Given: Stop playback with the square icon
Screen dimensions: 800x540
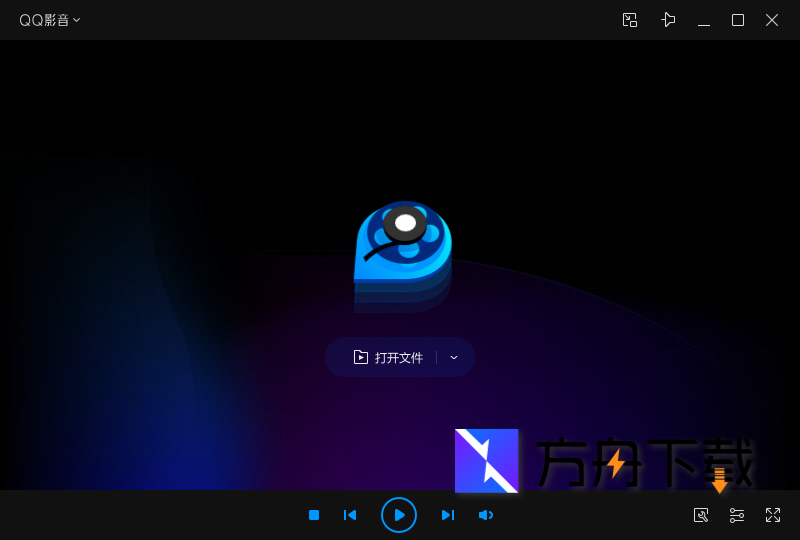Looking at the screenshot, I should (x=314, y=515).
